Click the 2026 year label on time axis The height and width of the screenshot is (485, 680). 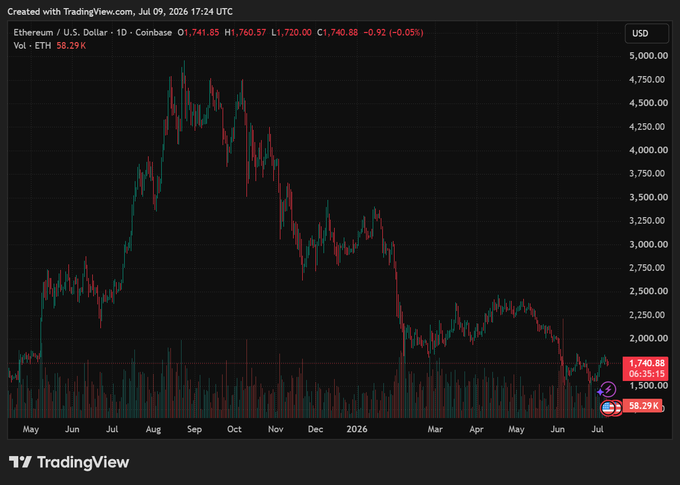point(357,429)
